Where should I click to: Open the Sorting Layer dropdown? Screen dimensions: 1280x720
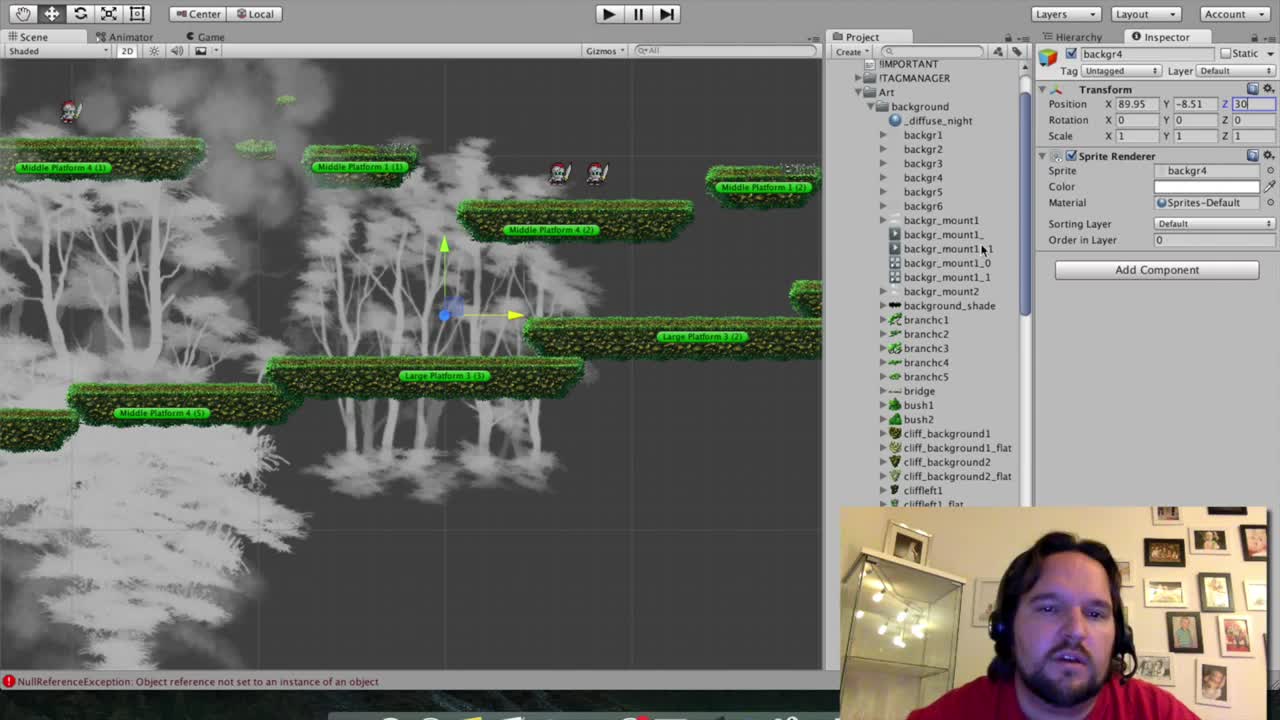tap(1213, 223)
